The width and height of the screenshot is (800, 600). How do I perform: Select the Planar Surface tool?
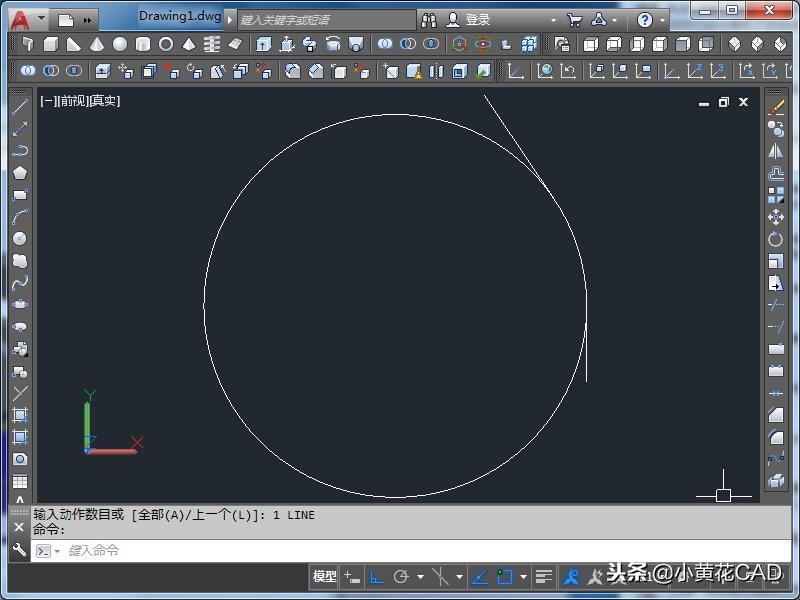235,44
